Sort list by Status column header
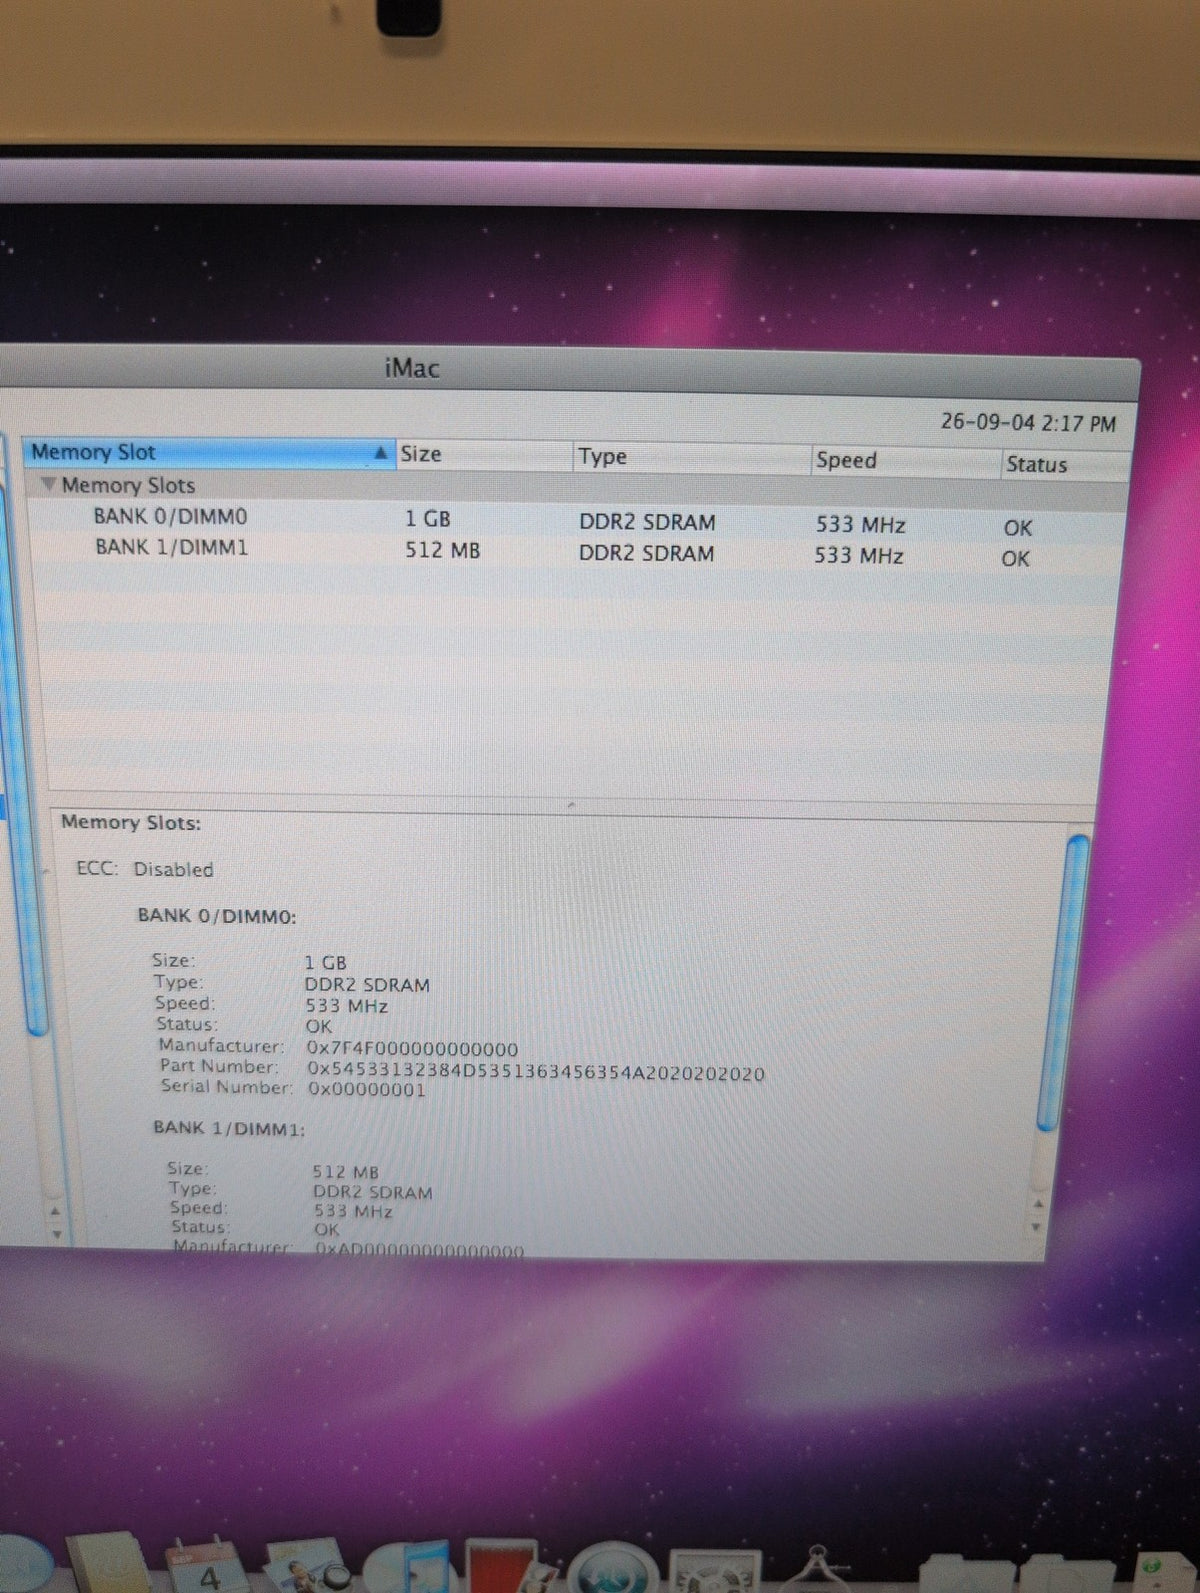Image resolution: width=1200 pixels, height=1593 pixels. point(1066,465)
